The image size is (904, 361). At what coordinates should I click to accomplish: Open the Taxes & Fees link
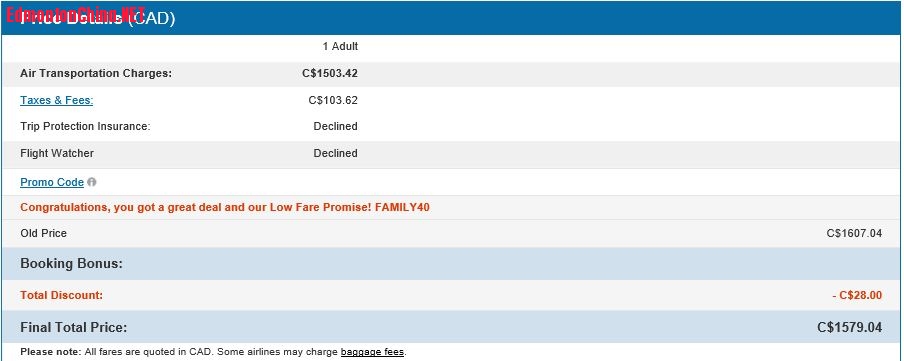56,100
